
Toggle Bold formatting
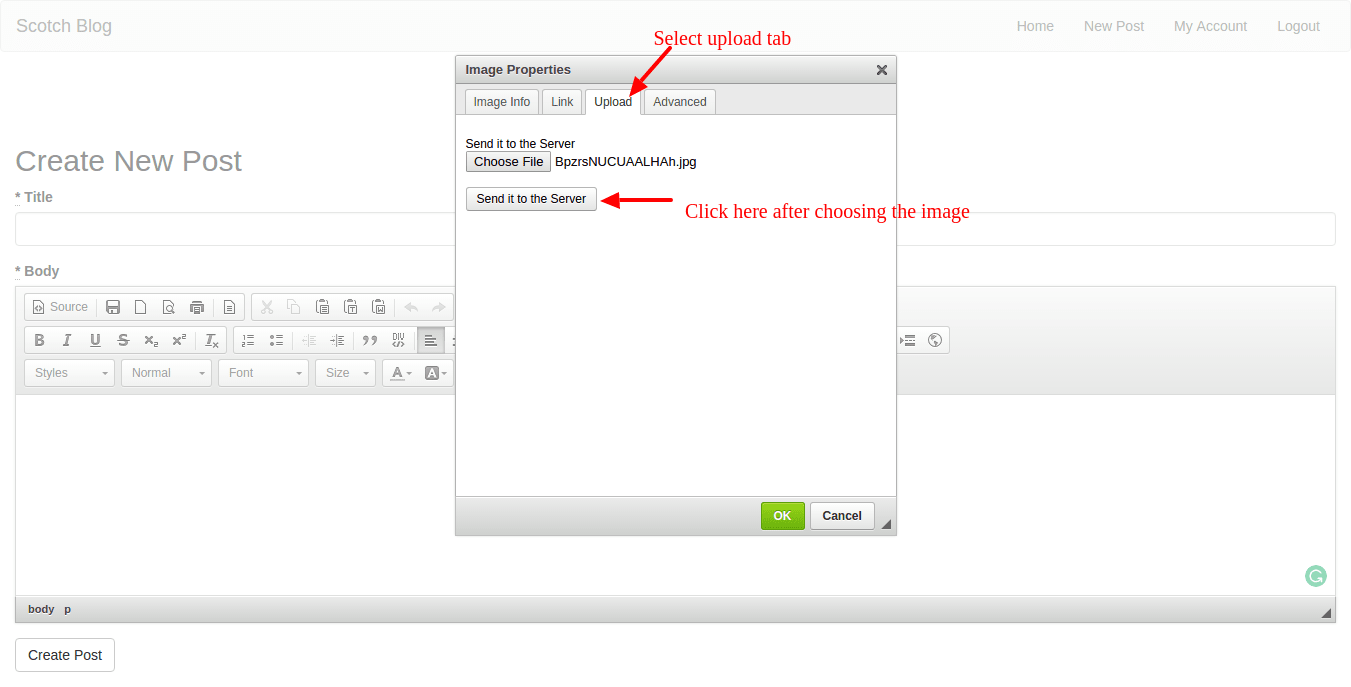click(39, 340)
